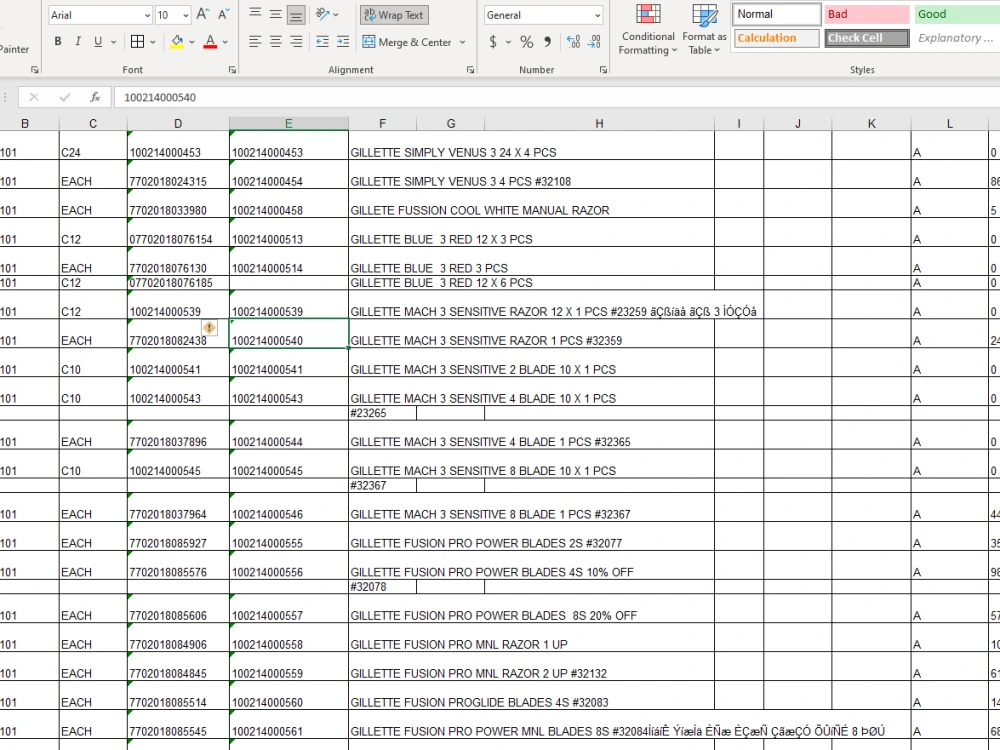Select cell #23265

383,413
